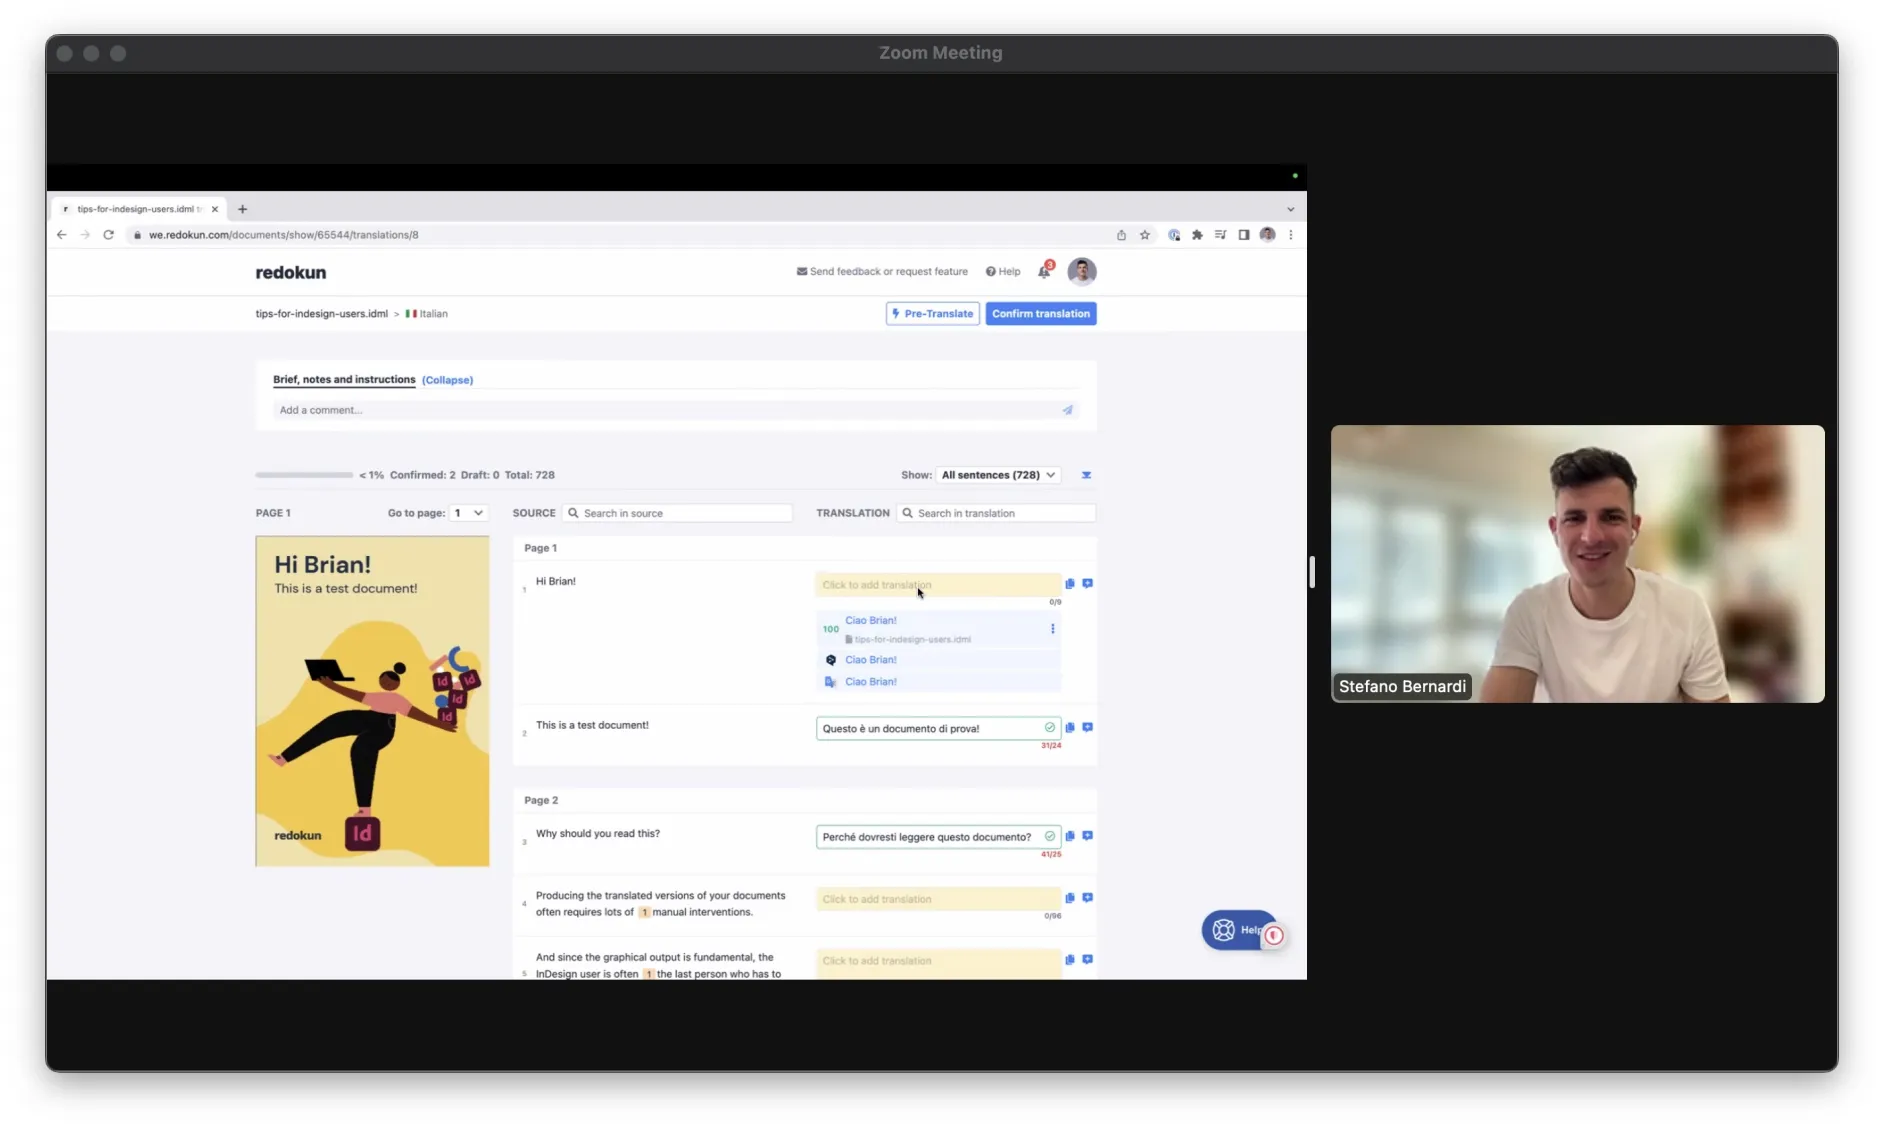Open the notifications bell with badge

pyautogui.click(x=1045, y=271)
